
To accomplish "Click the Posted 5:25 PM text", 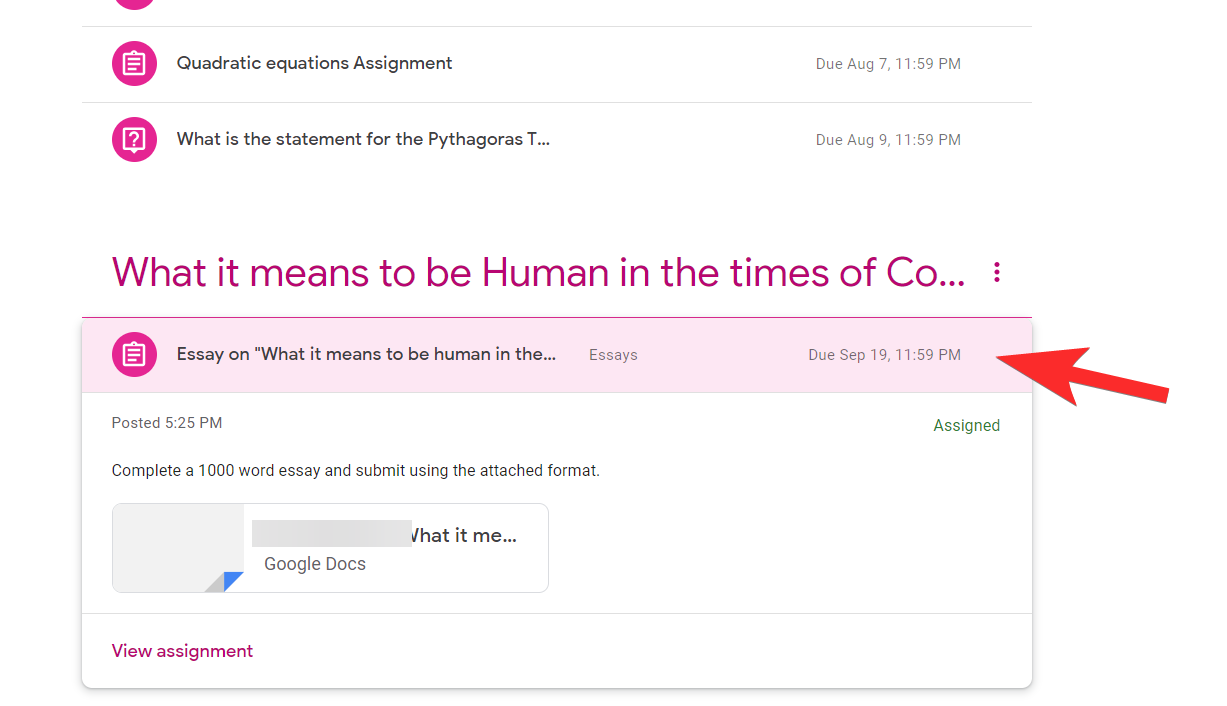I will click(167, 422).
